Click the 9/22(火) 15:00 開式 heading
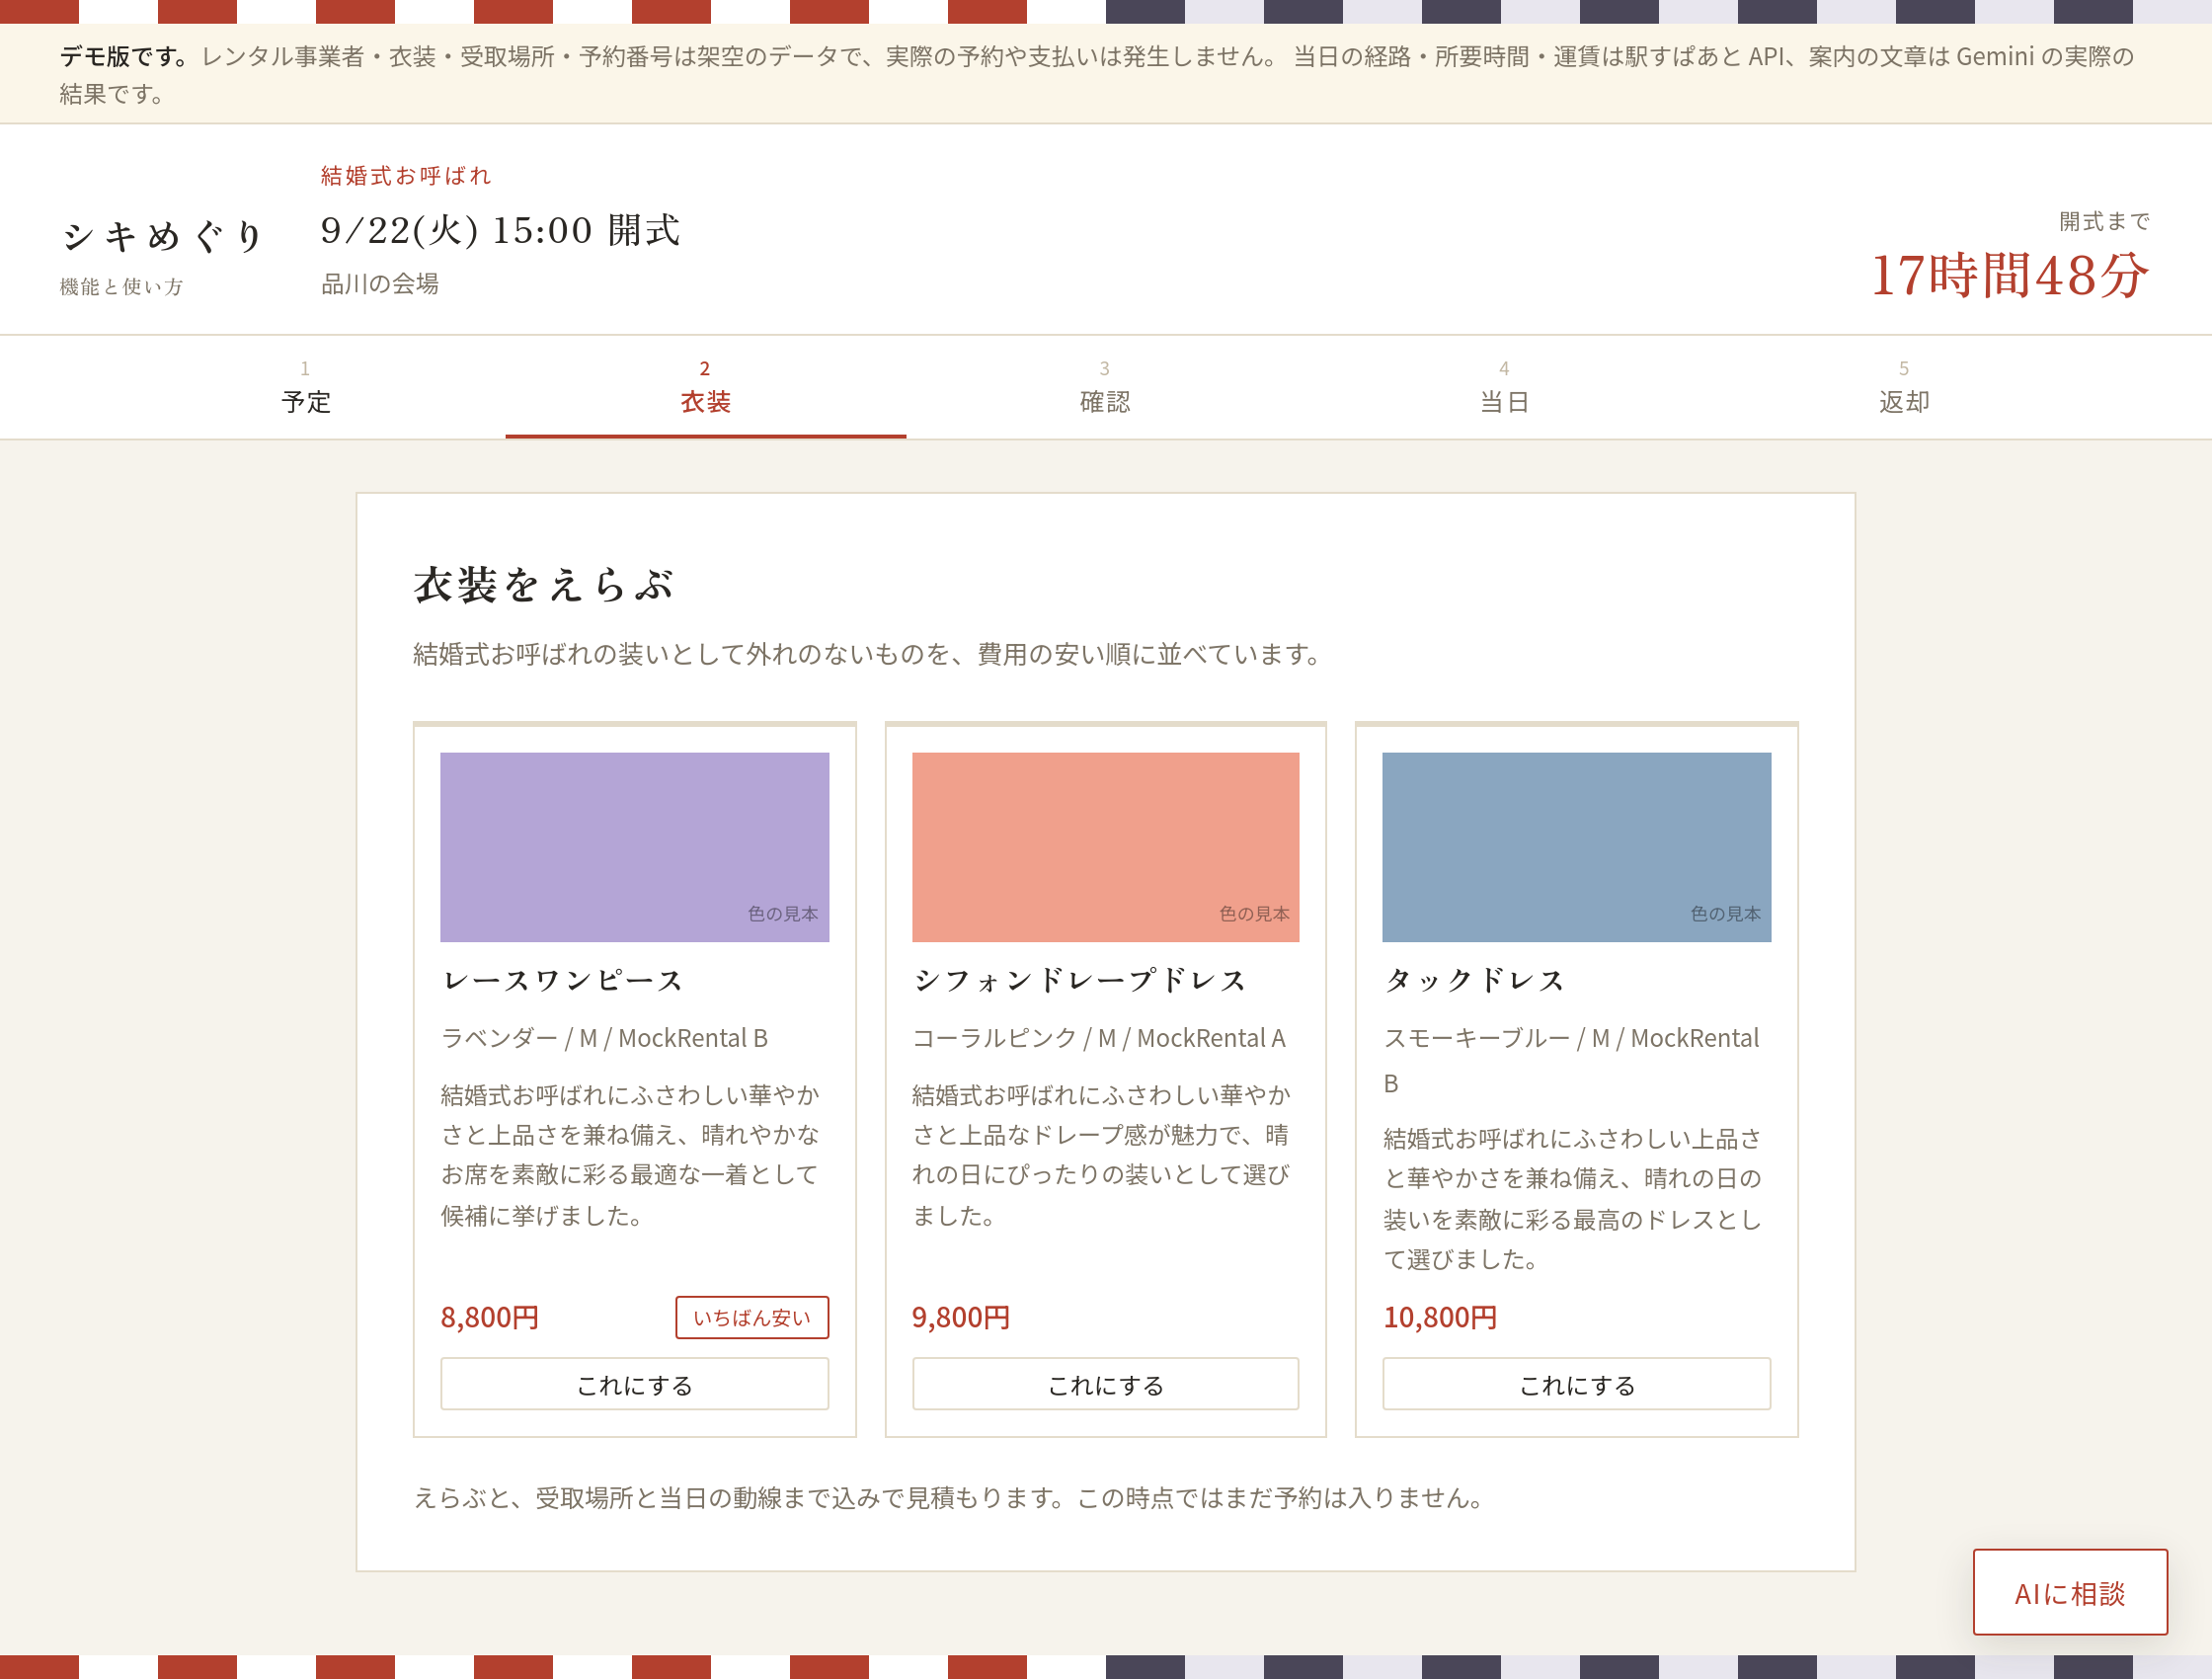The width and height of the screenshot is (2212, 1679). tap(500, 231)
